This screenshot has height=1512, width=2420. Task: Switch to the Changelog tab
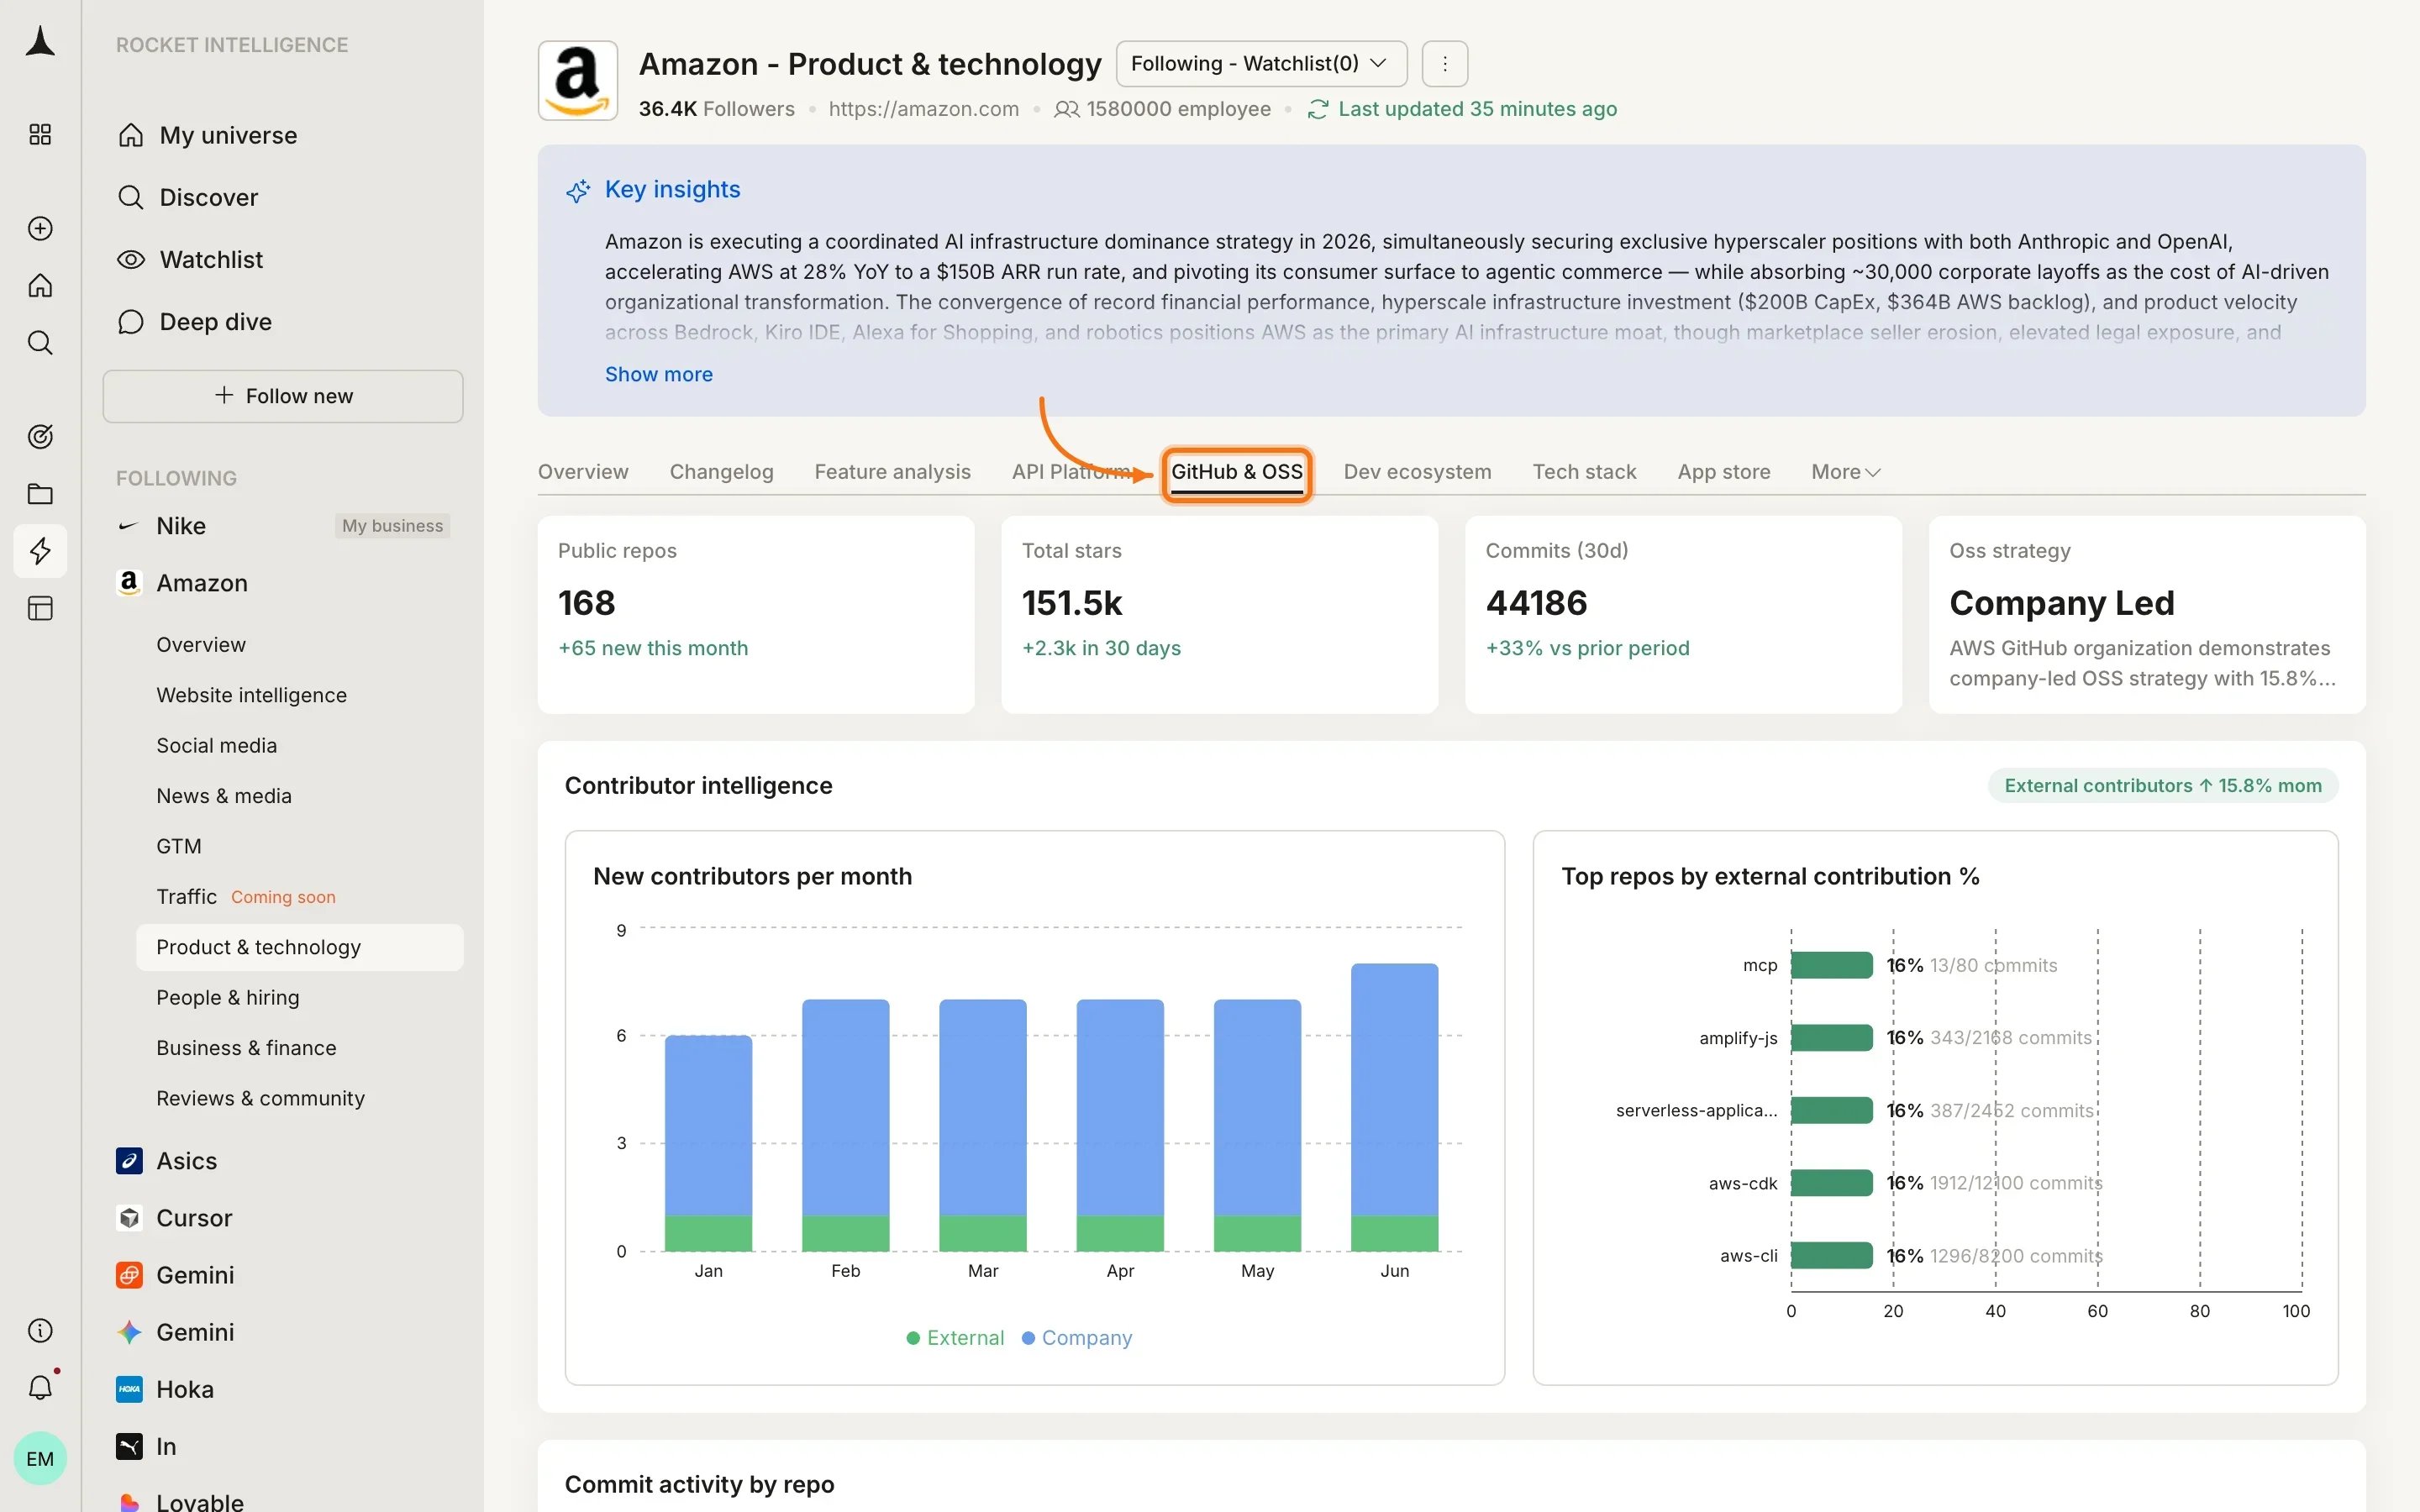[721, 472]
